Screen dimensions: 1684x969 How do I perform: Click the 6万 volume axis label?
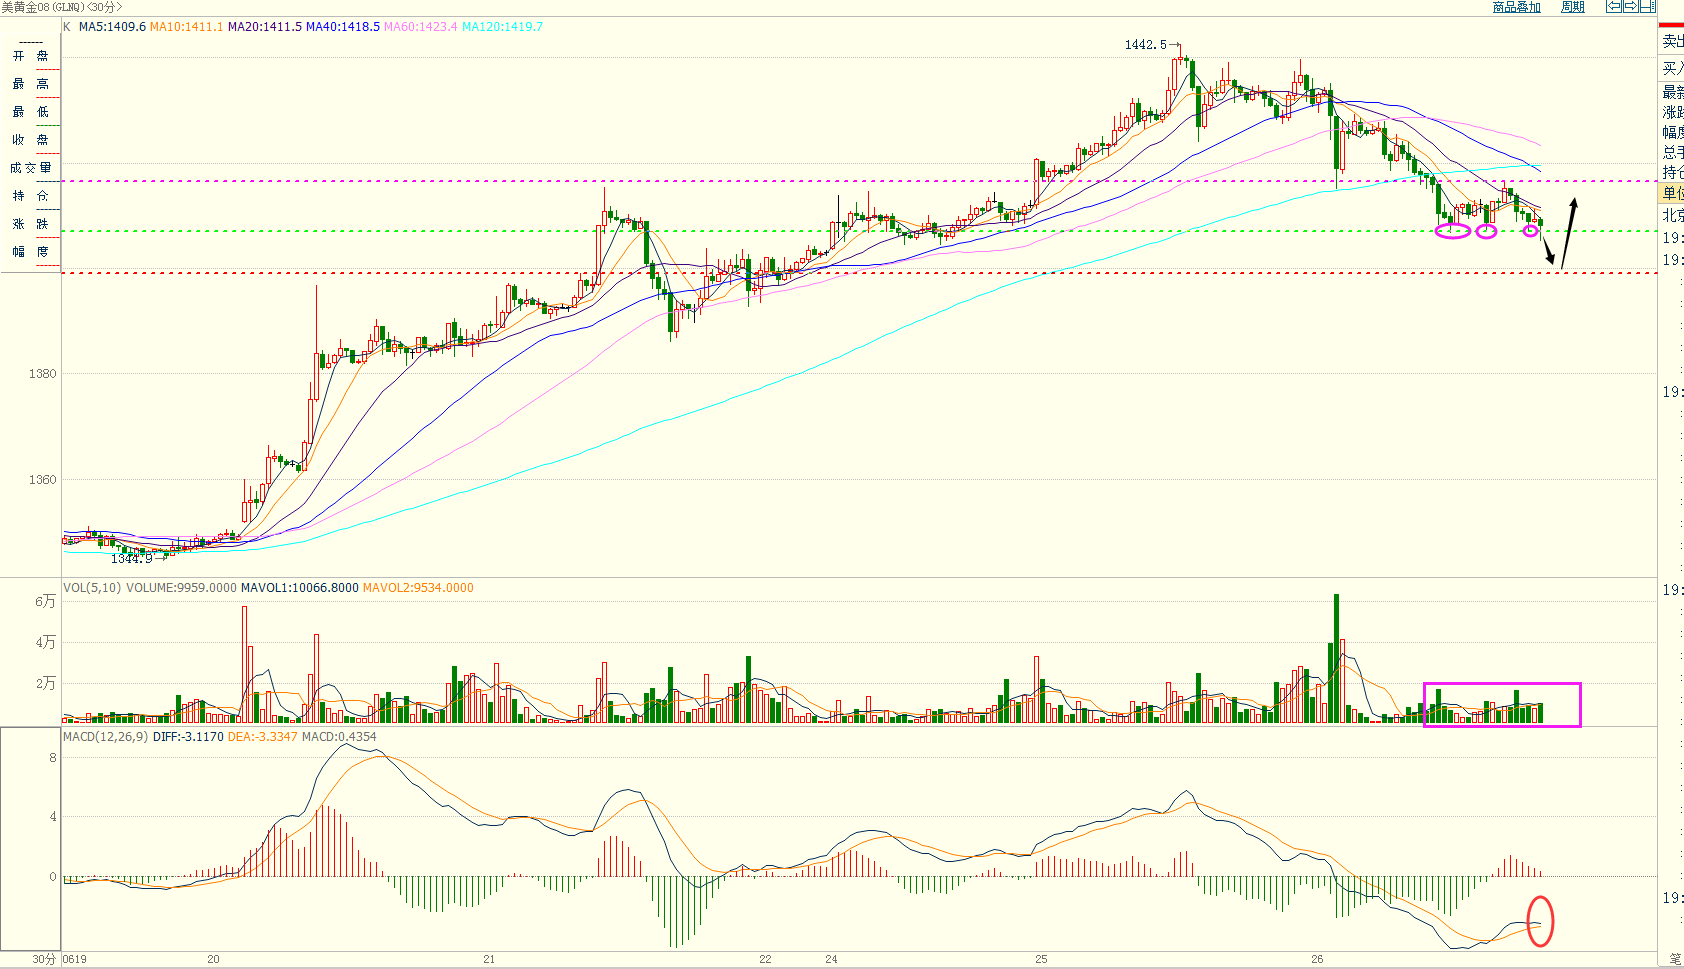point(45,601)
